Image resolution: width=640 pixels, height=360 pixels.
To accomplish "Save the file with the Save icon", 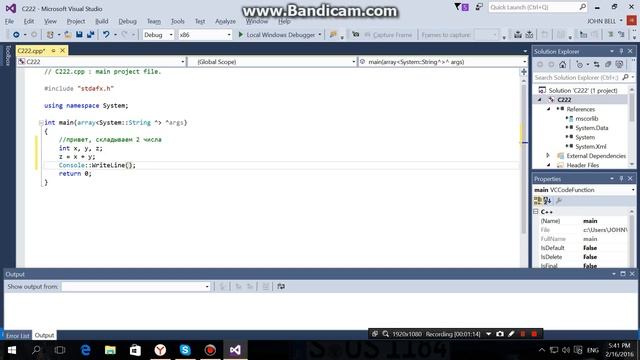I will click(79, 35).
